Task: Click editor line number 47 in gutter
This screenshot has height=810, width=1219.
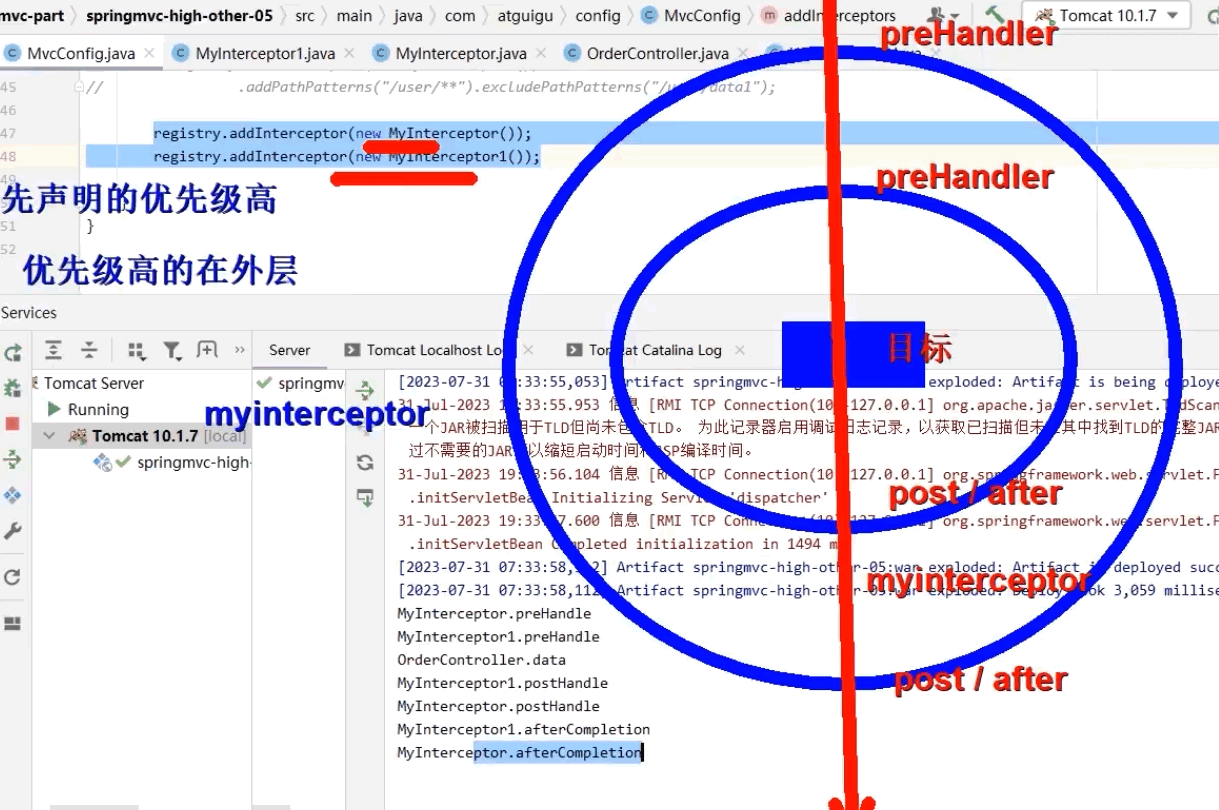Action: tap(9, 133)
